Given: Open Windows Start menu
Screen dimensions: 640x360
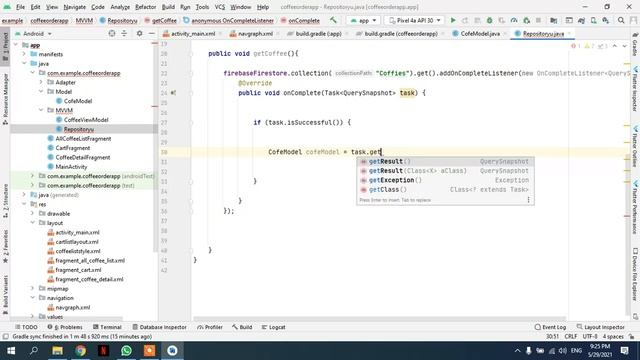Looking at the screenshot, I should click(x=11, y=351).
